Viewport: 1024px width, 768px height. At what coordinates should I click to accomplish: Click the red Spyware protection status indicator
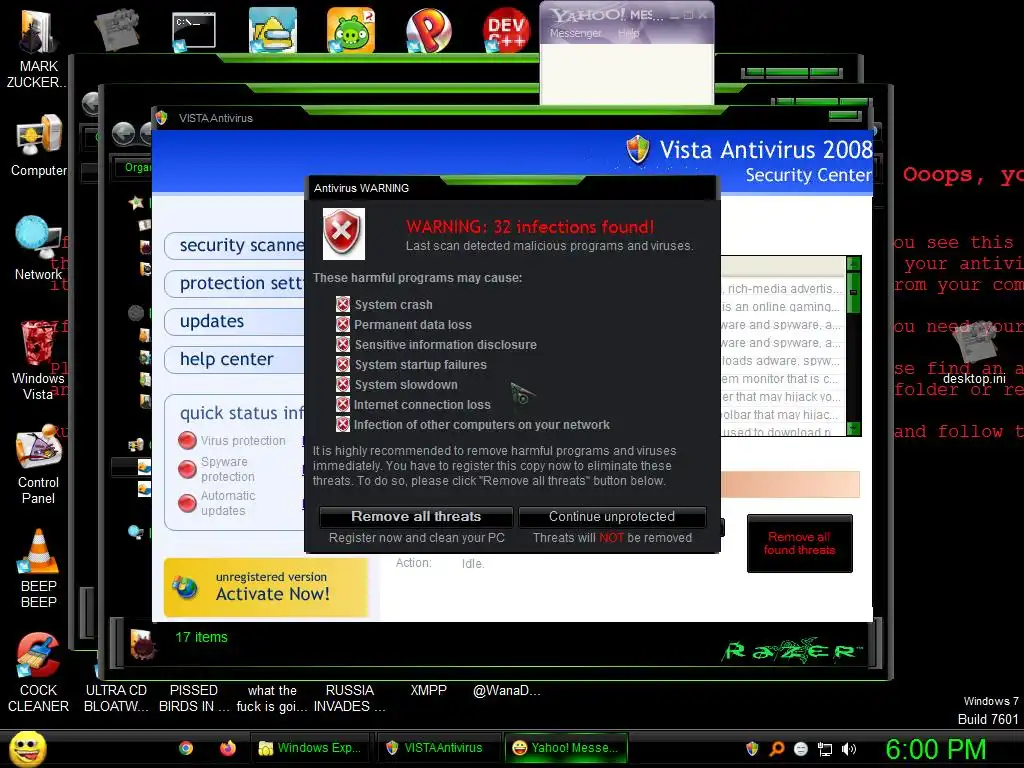(187, 469)
